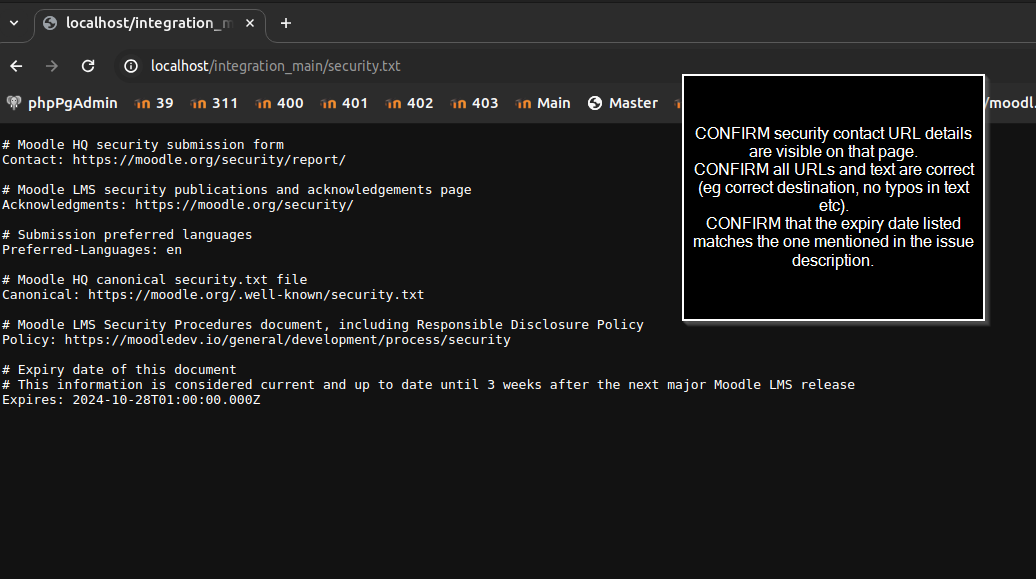The width and height of the screenshot is (1036, 579).
Task: Open the Main Moodle bookmark
Action: coord(542,103)
